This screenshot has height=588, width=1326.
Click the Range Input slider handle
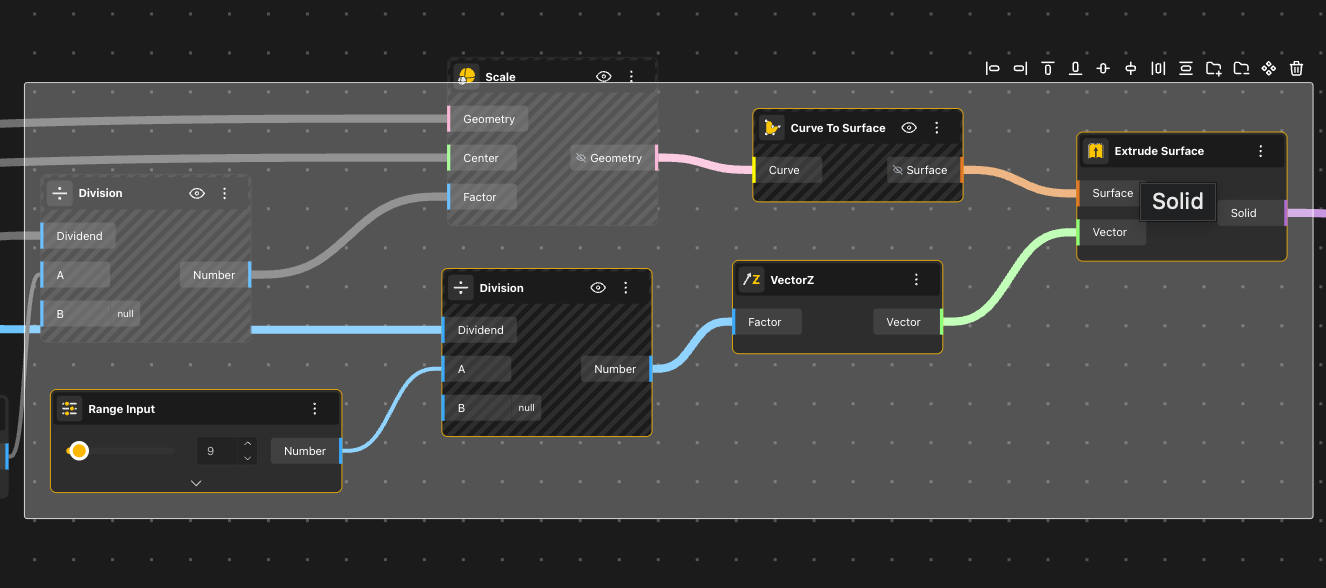coord(79,451)
